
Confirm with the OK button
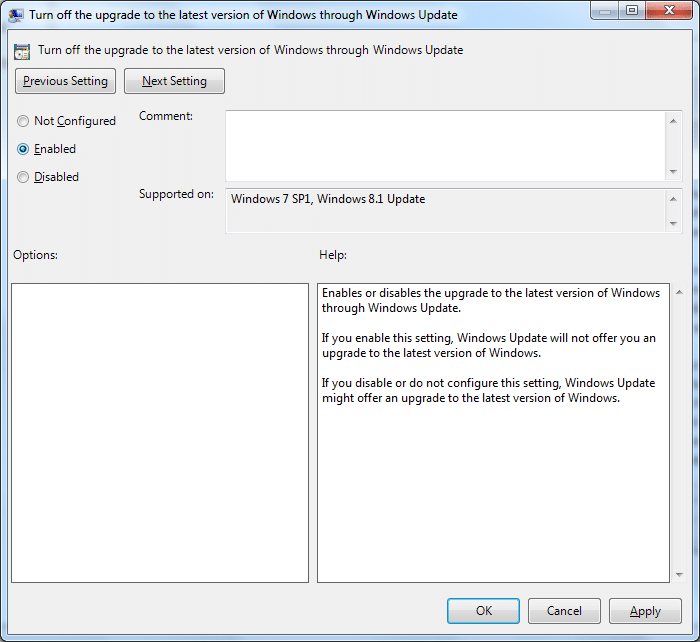[483, 611]
